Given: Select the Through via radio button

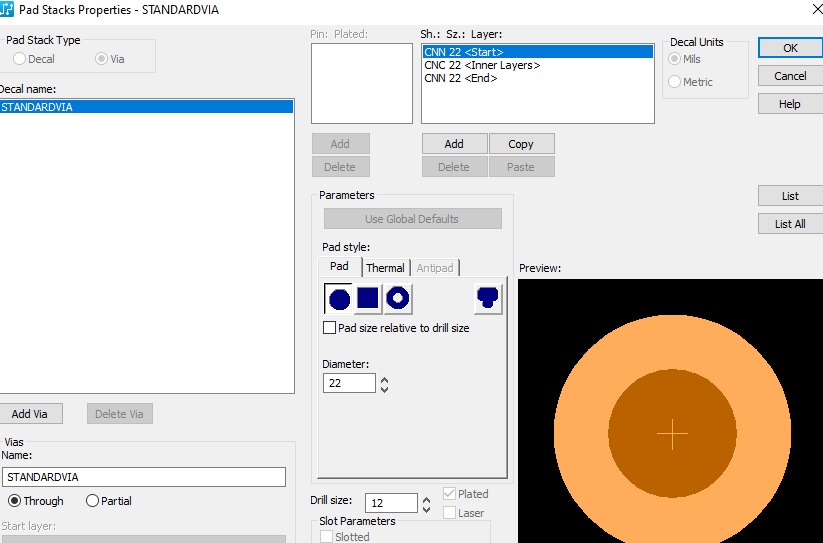Looking at the screenshot, I should [15, 501].
